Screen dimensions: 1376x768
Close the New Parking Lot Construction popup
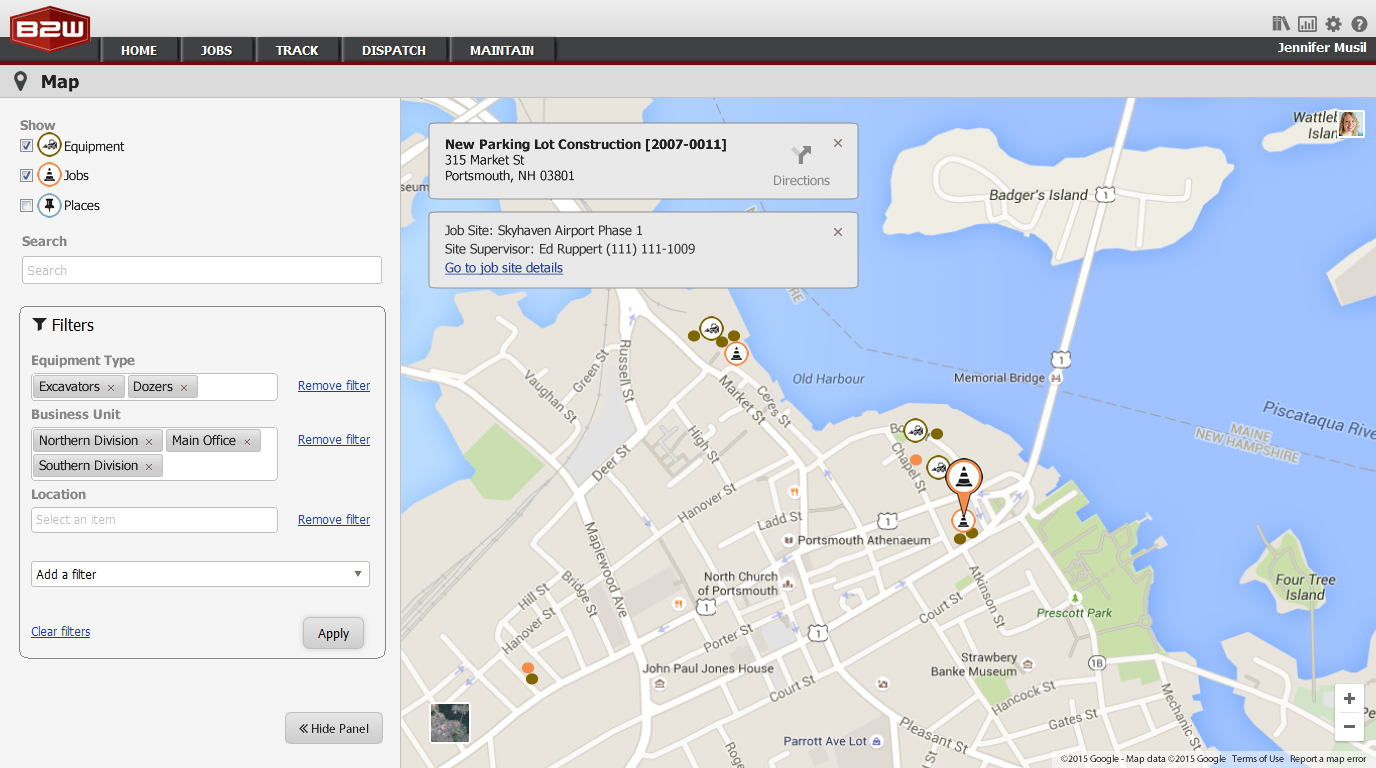point(838,143)
